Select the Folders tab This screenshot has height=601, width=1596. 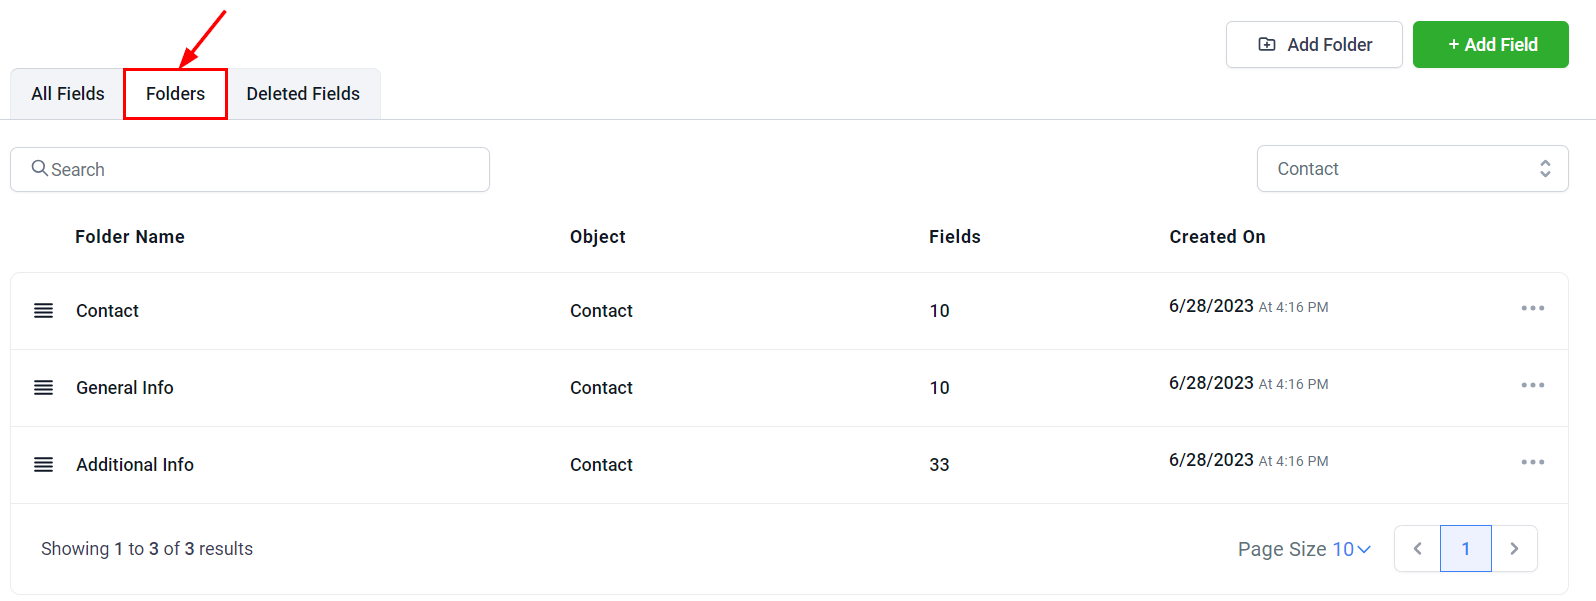click(175, 94)
